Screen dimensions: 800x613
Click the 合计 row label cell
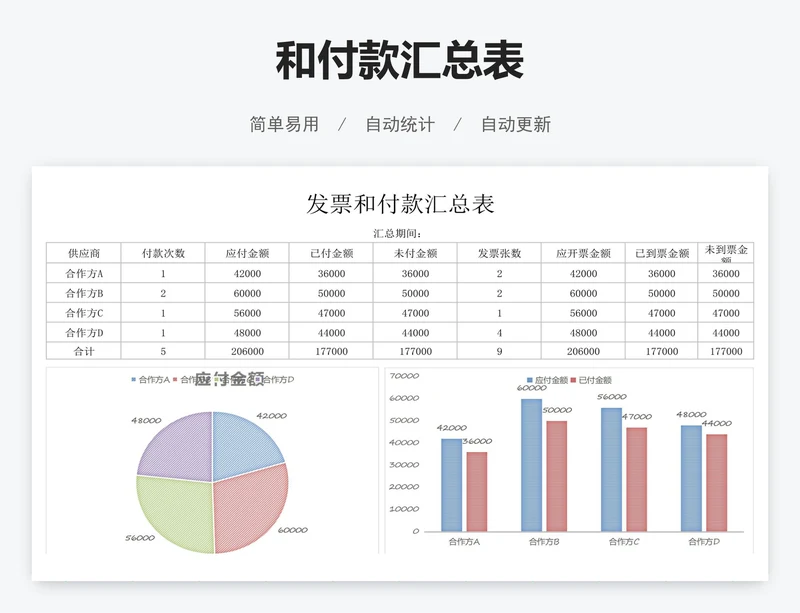[x=84, y=351]
